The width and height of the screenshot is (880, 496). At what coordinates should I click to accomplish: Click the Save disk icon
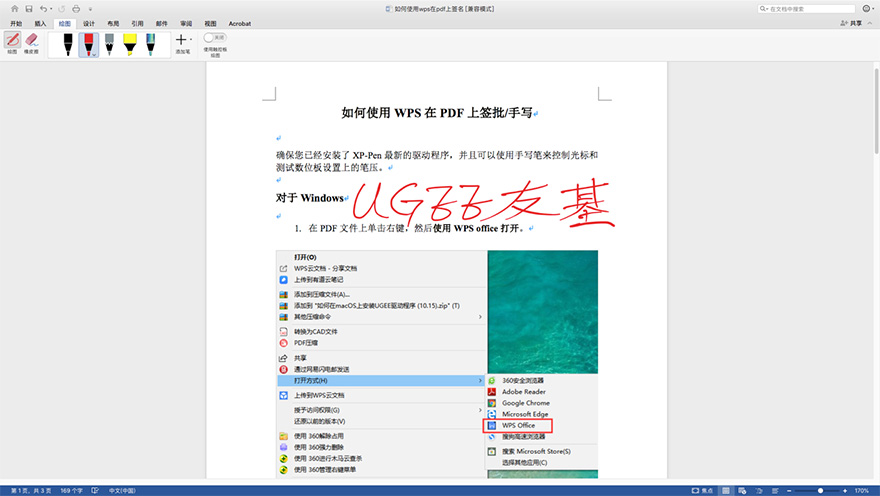coord(29,9)
